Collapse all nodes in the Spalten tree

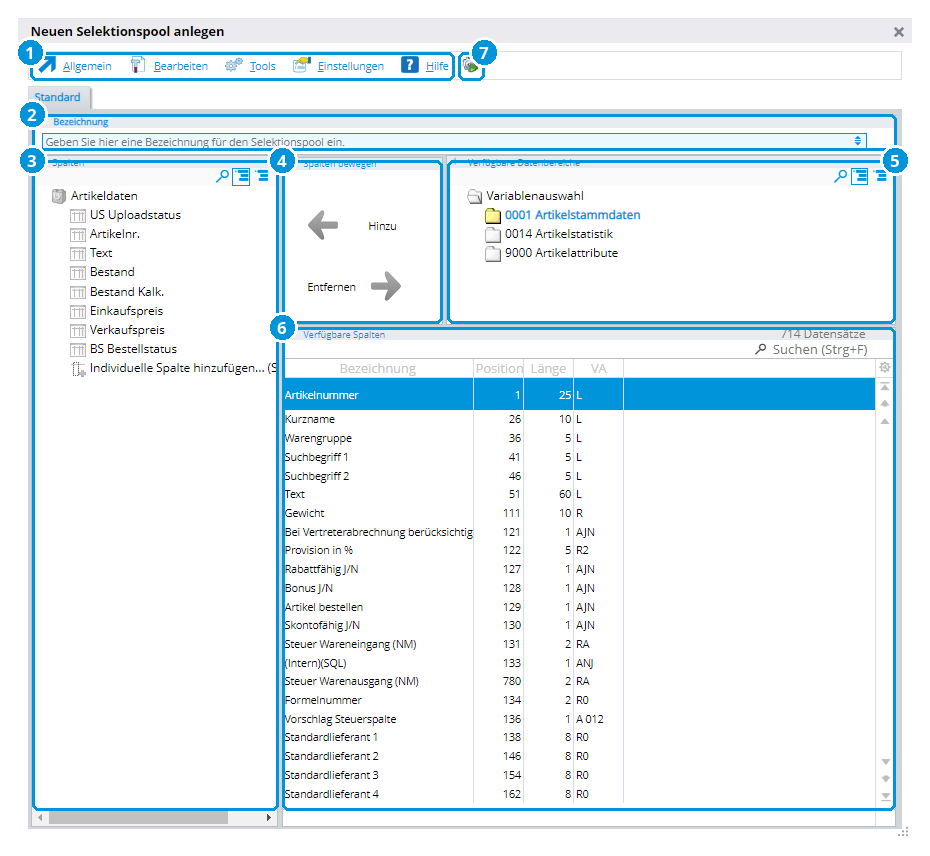pos(262,176)
